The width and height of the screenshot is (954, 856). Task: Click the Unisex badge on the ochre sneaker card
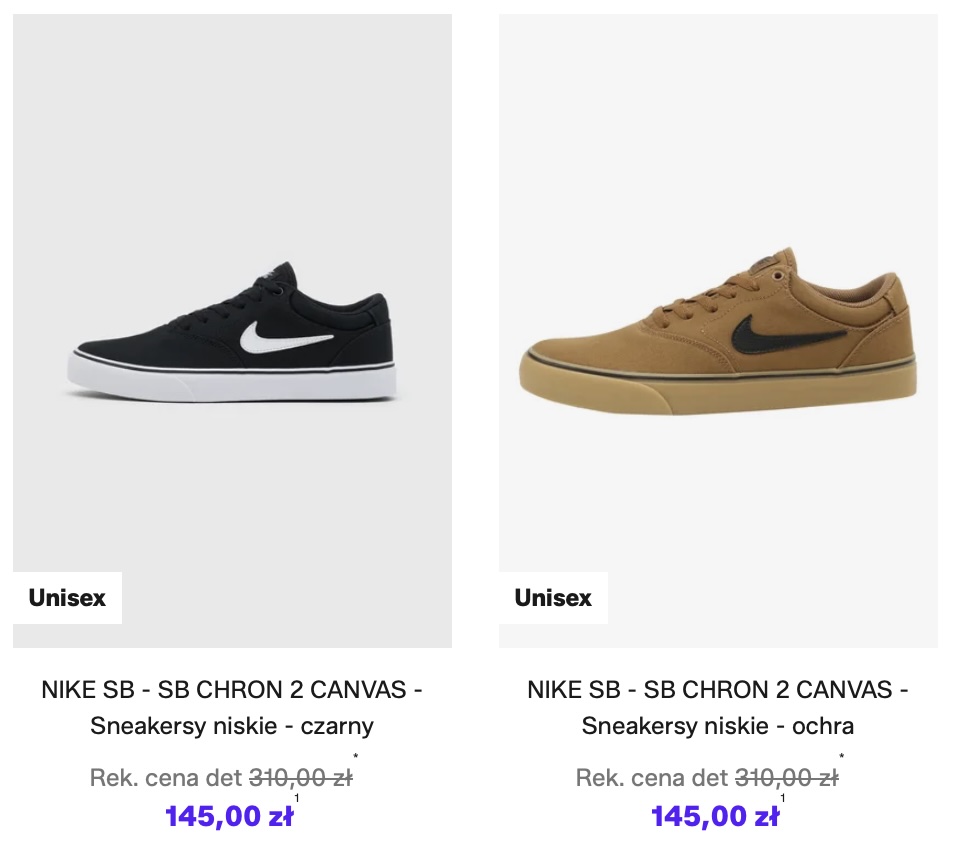tap(553, 598)
